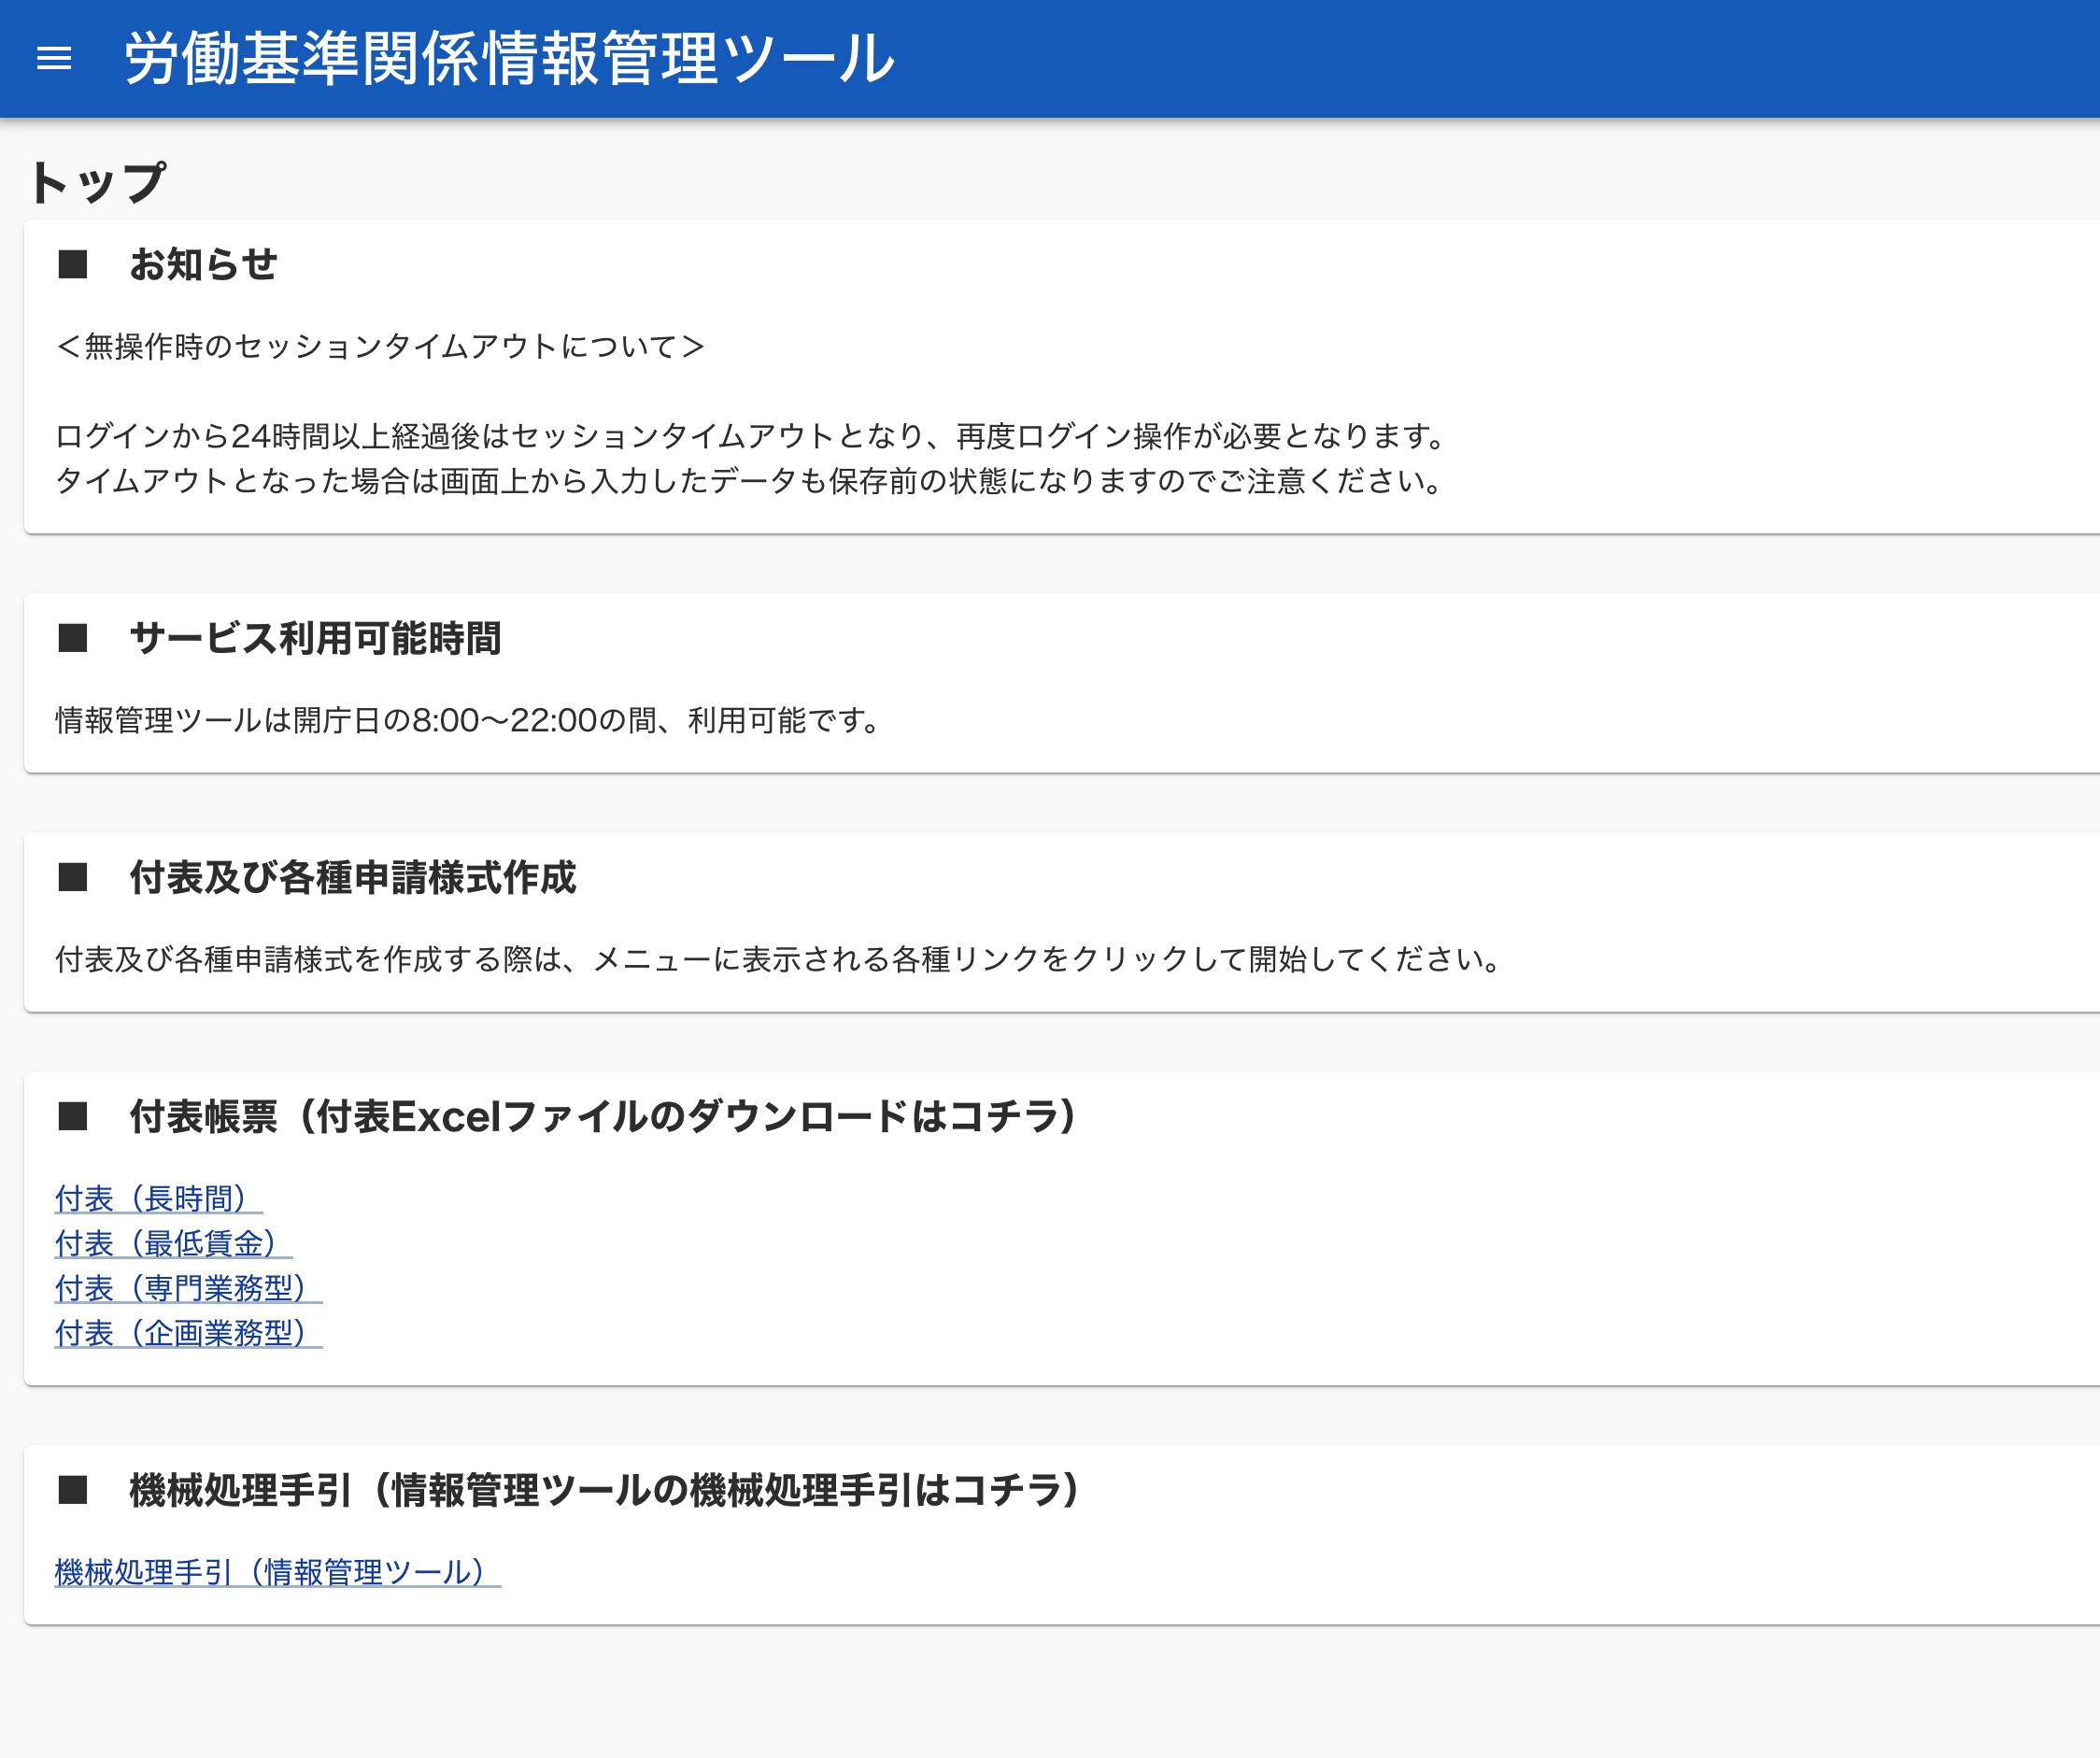Click the 機械処理手引はコチラ section heading
Image resolution: width=2100 pixels, height=1758 pixels.
coord(604,1490)
